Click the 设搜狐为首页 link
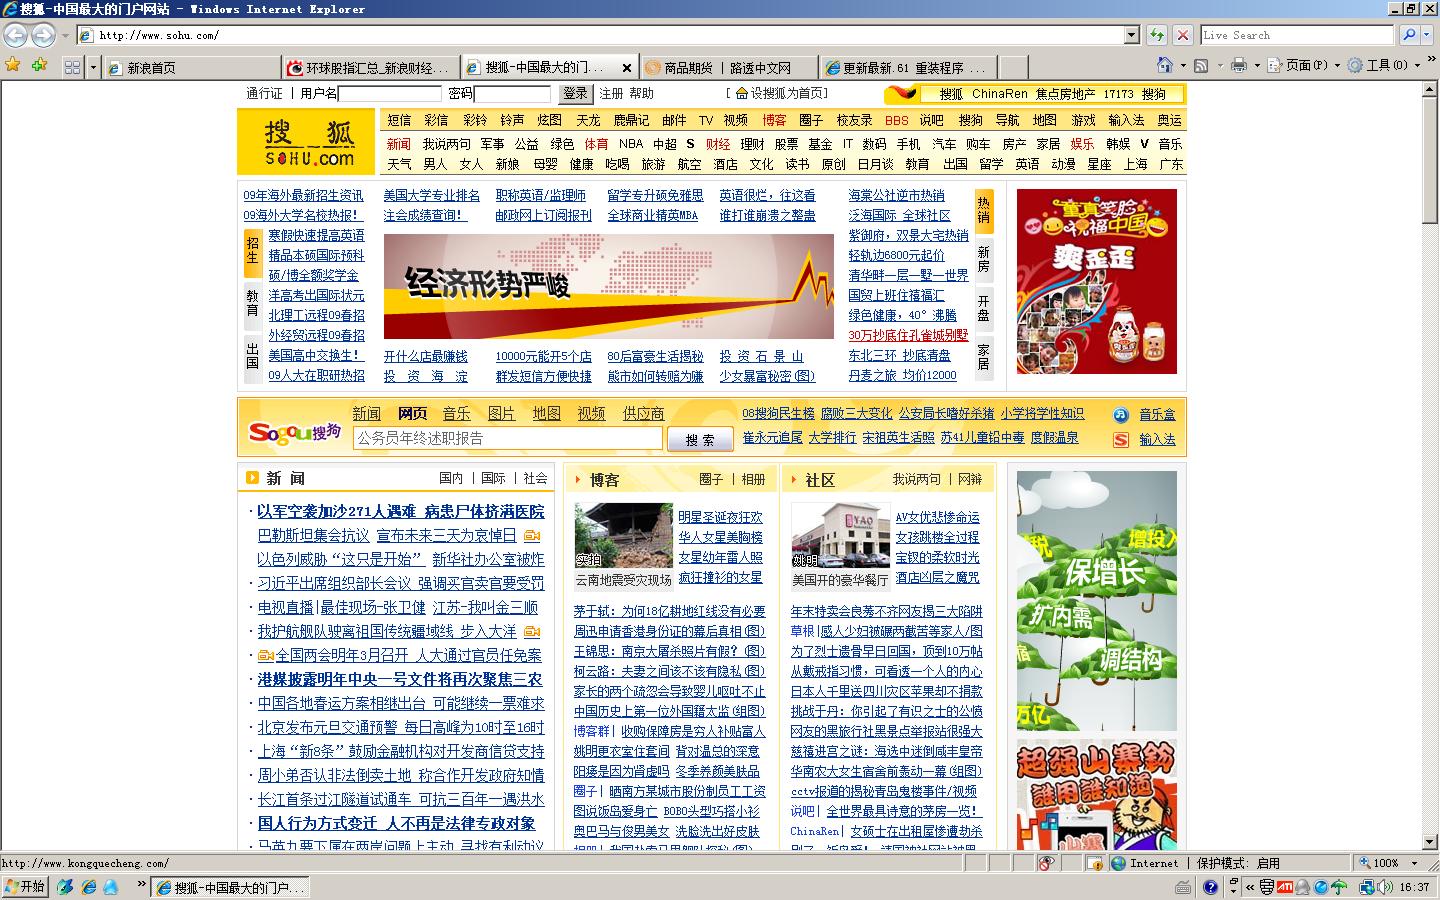This screenshot has width=1440, height=900. point(789,93)
